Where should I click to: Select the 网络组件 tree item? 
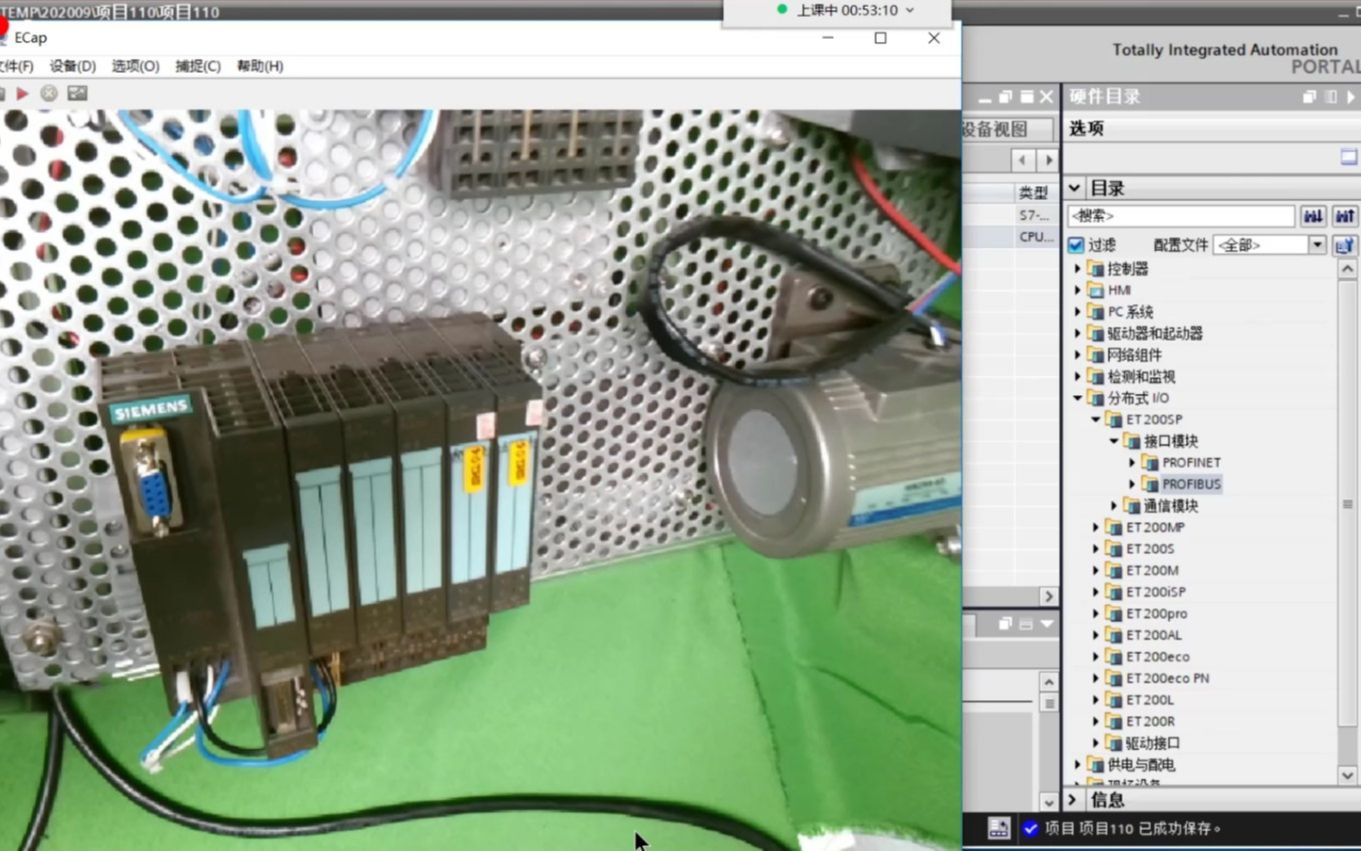pos(1134,355)
